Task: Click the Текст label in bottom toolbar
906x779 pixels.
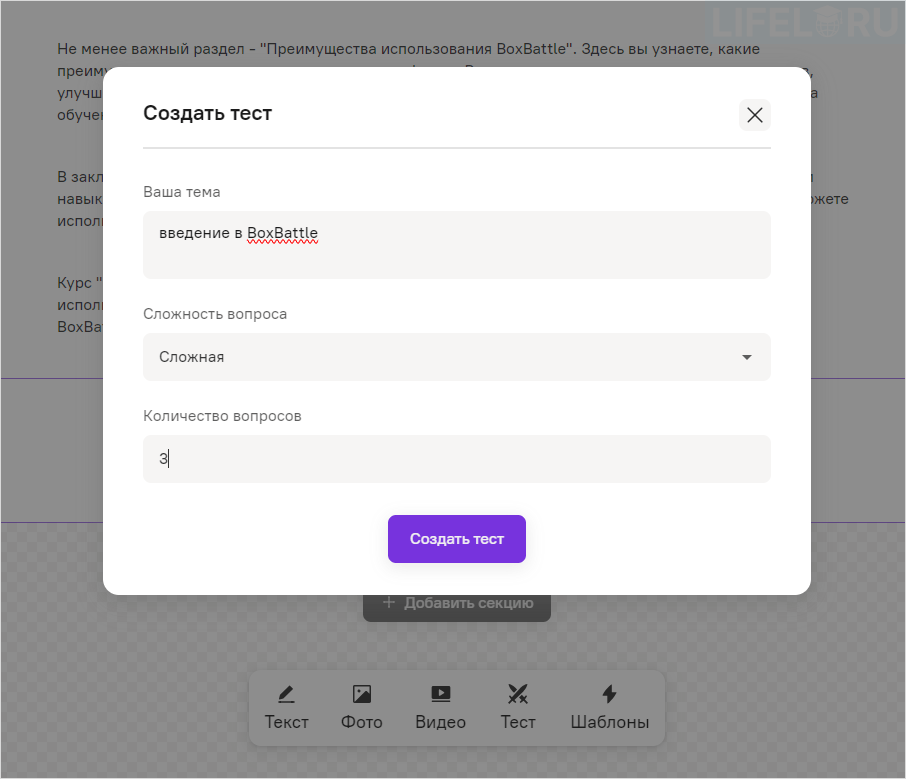Action: pyautogui.click(x=287, y=722)
